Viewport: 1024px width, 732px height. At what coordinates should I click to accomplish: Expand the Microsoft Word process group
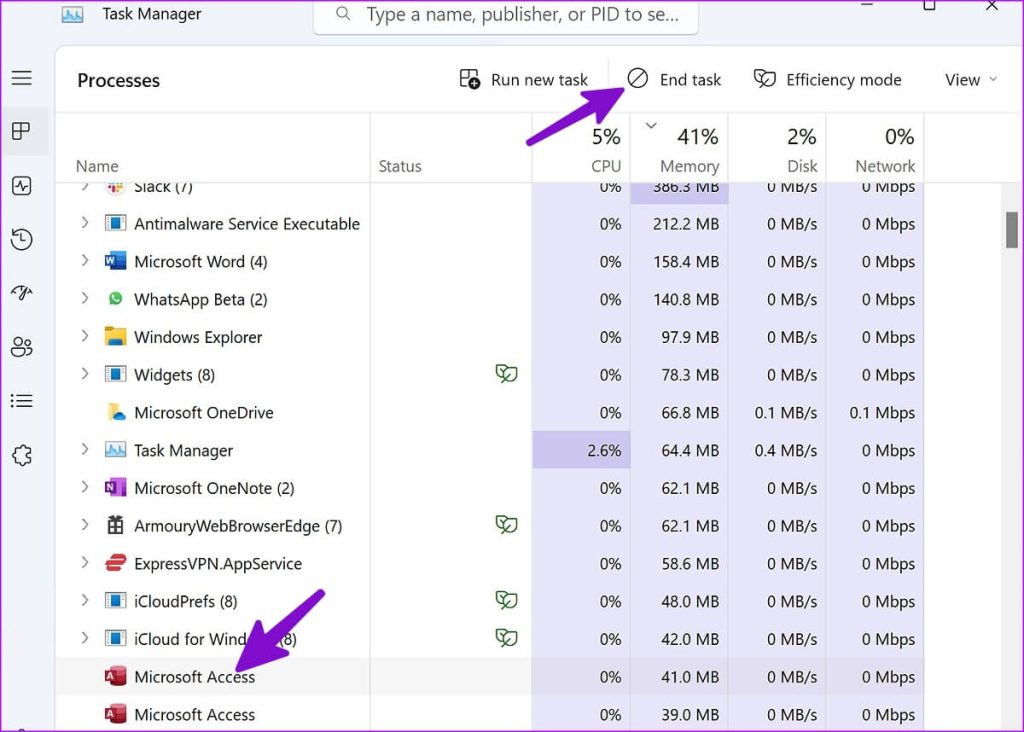(x=84, y=261)
